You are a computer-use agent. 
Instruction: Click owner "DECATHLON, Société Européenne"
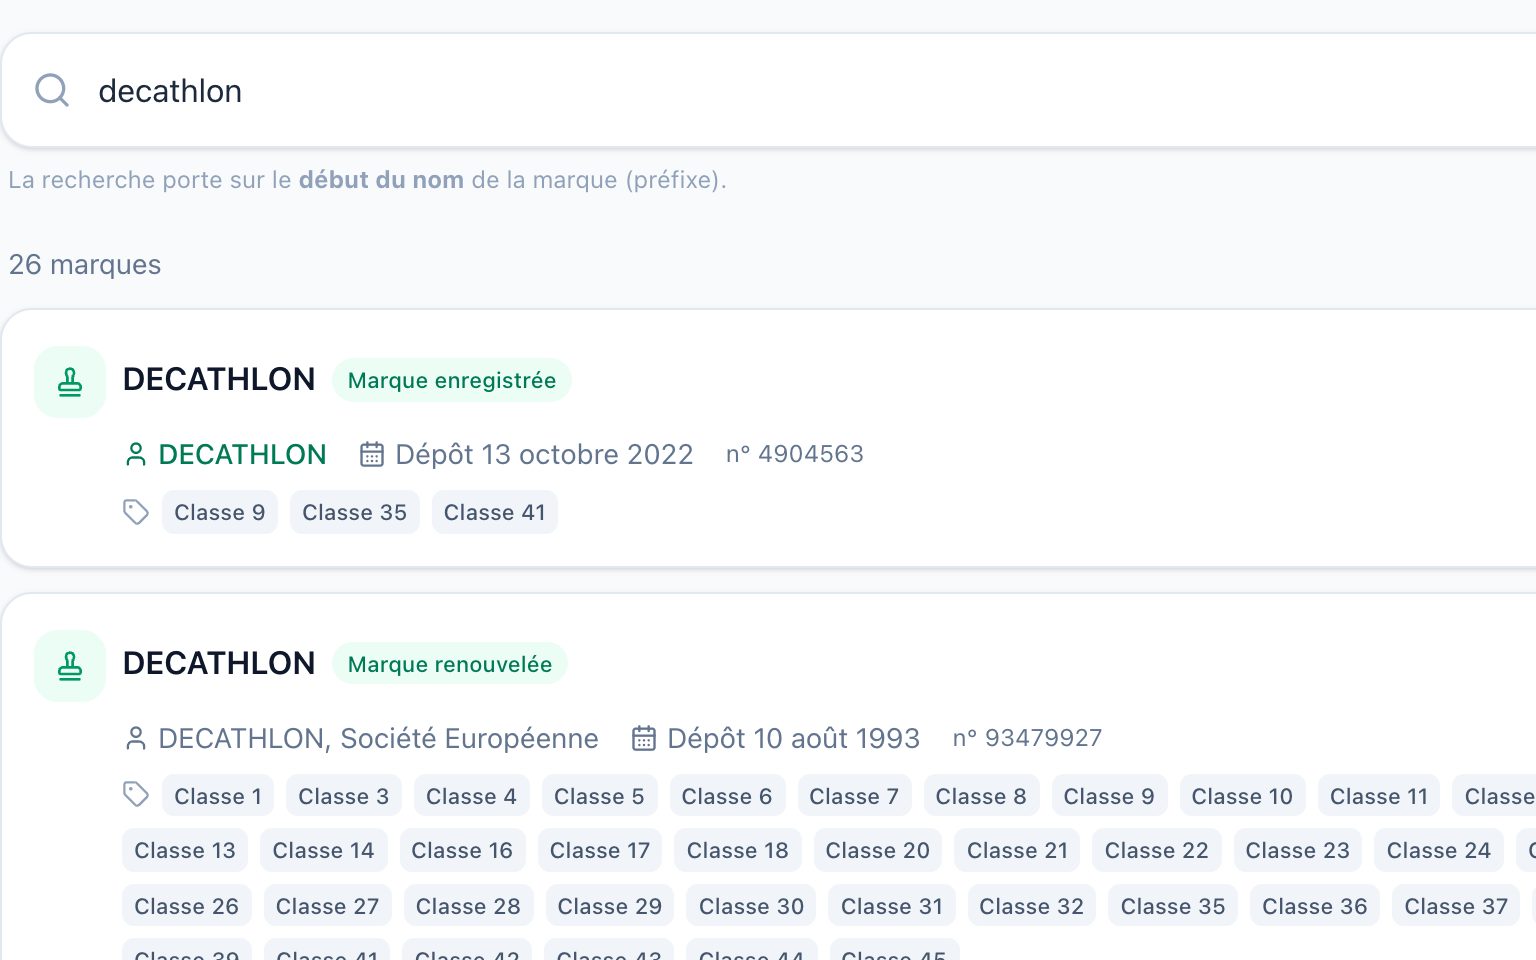coord(379,738)
